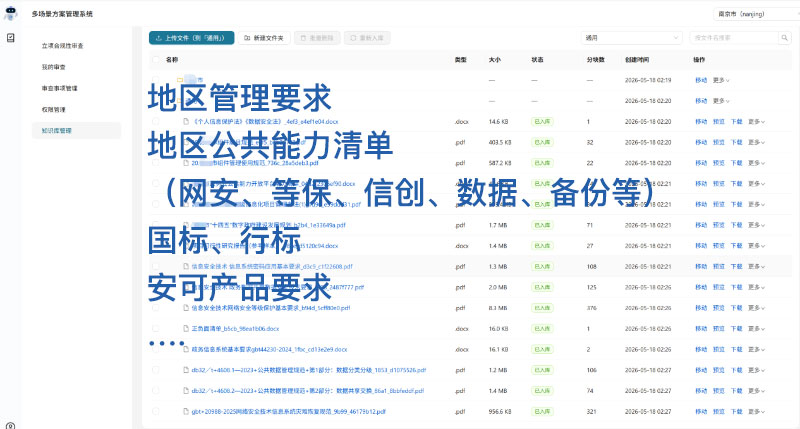The width and height of the screenshot is (800, 429).
Task: Open 审查事项管理 in the sidebar
Action: [59, 88]
